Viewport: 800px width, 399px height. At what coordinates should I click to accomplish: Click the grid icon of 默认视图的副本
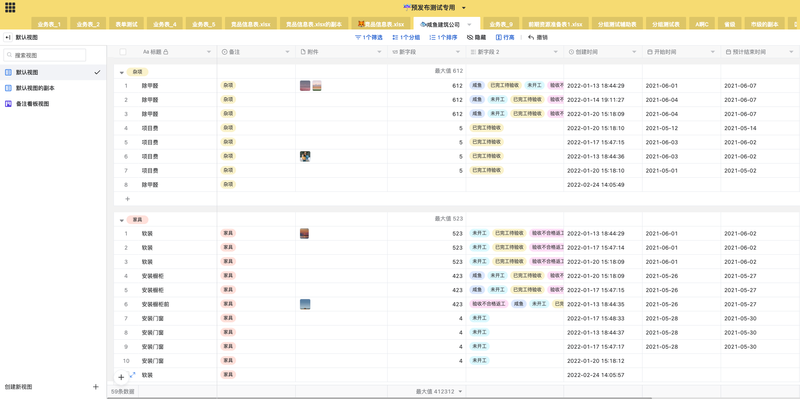click(8, 88)
